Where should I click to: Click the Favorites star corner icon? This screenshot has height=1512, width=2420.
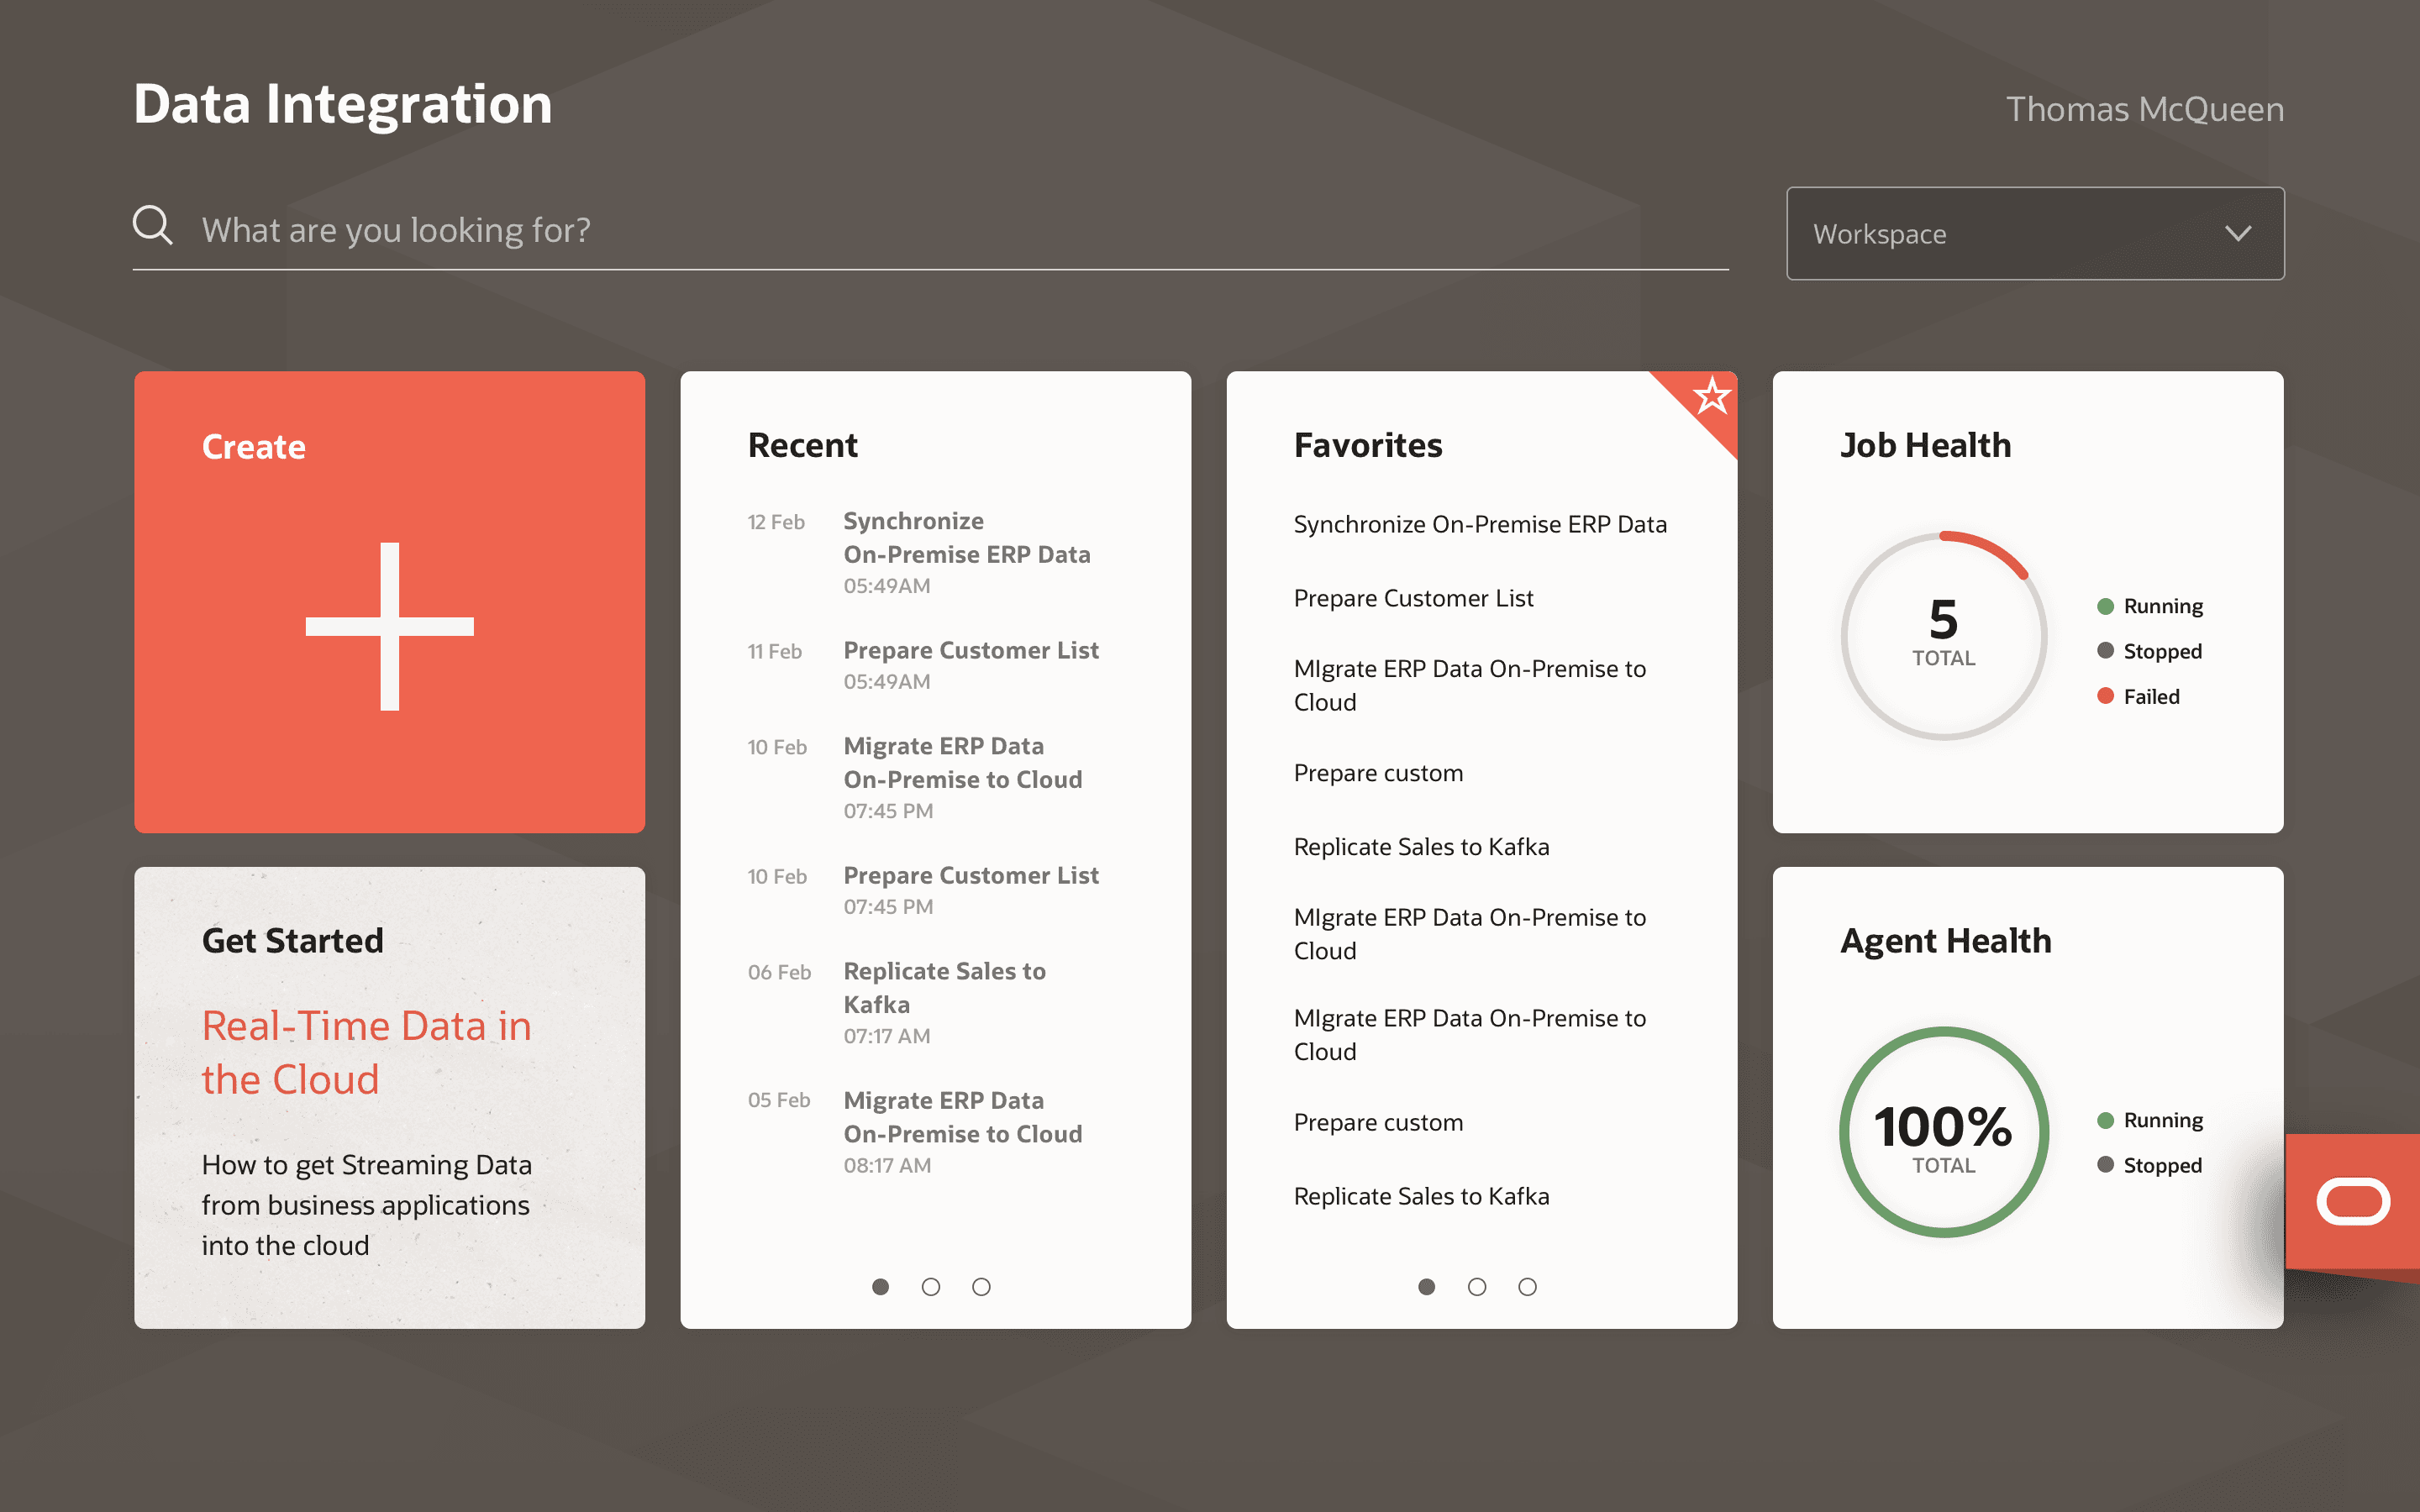(1712, 397)
